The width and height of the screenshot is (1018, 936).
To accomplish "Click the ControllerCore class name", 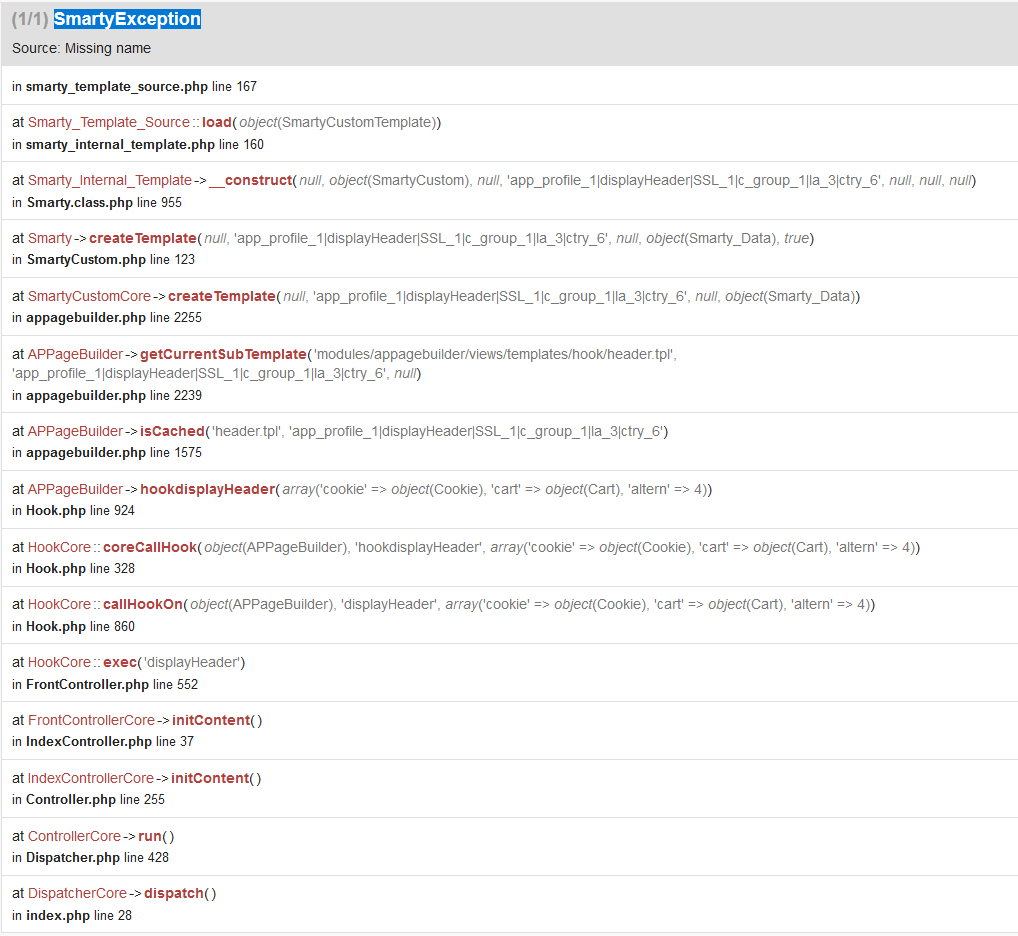I will (x=74, y=836).
